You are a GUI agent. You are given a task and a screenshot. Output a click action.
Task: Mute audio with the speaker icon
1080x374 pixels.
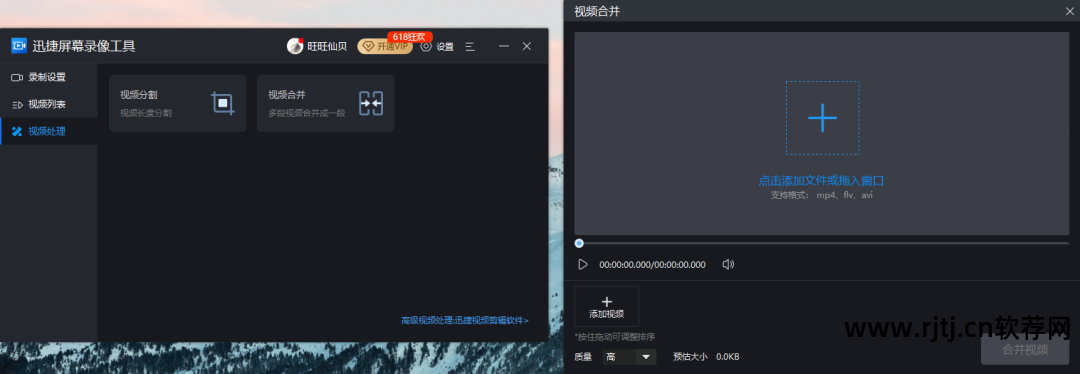click(x=727, y=264)
